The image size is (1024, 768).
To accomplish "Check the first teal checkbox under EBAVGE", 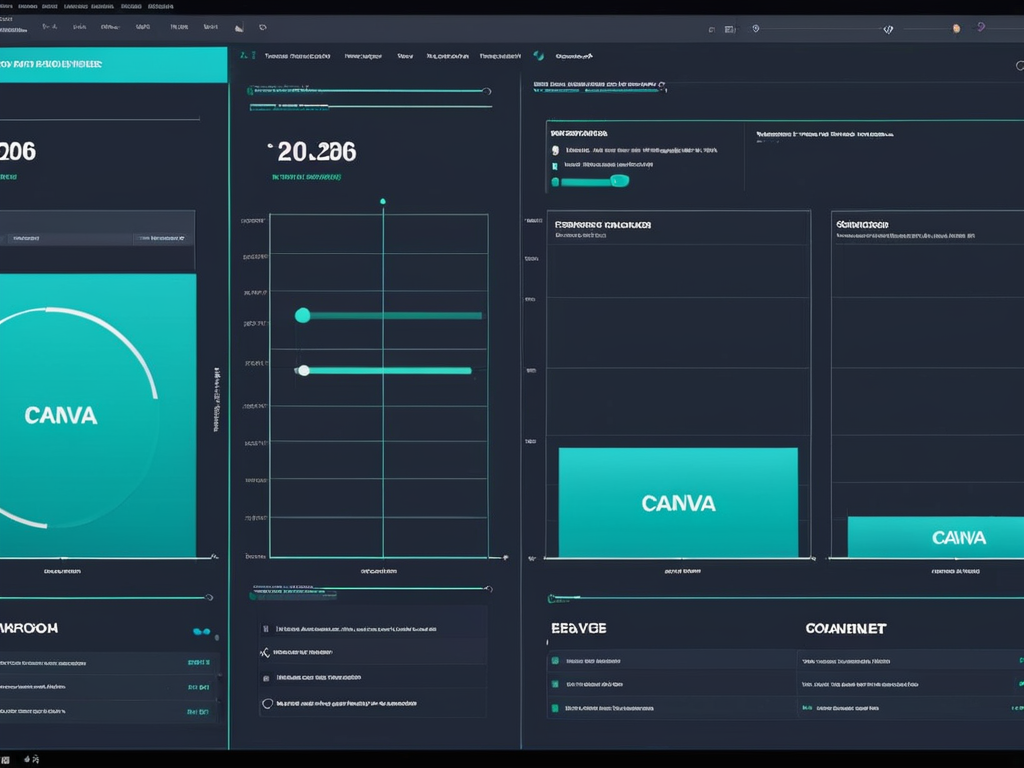I will point(553,661).
